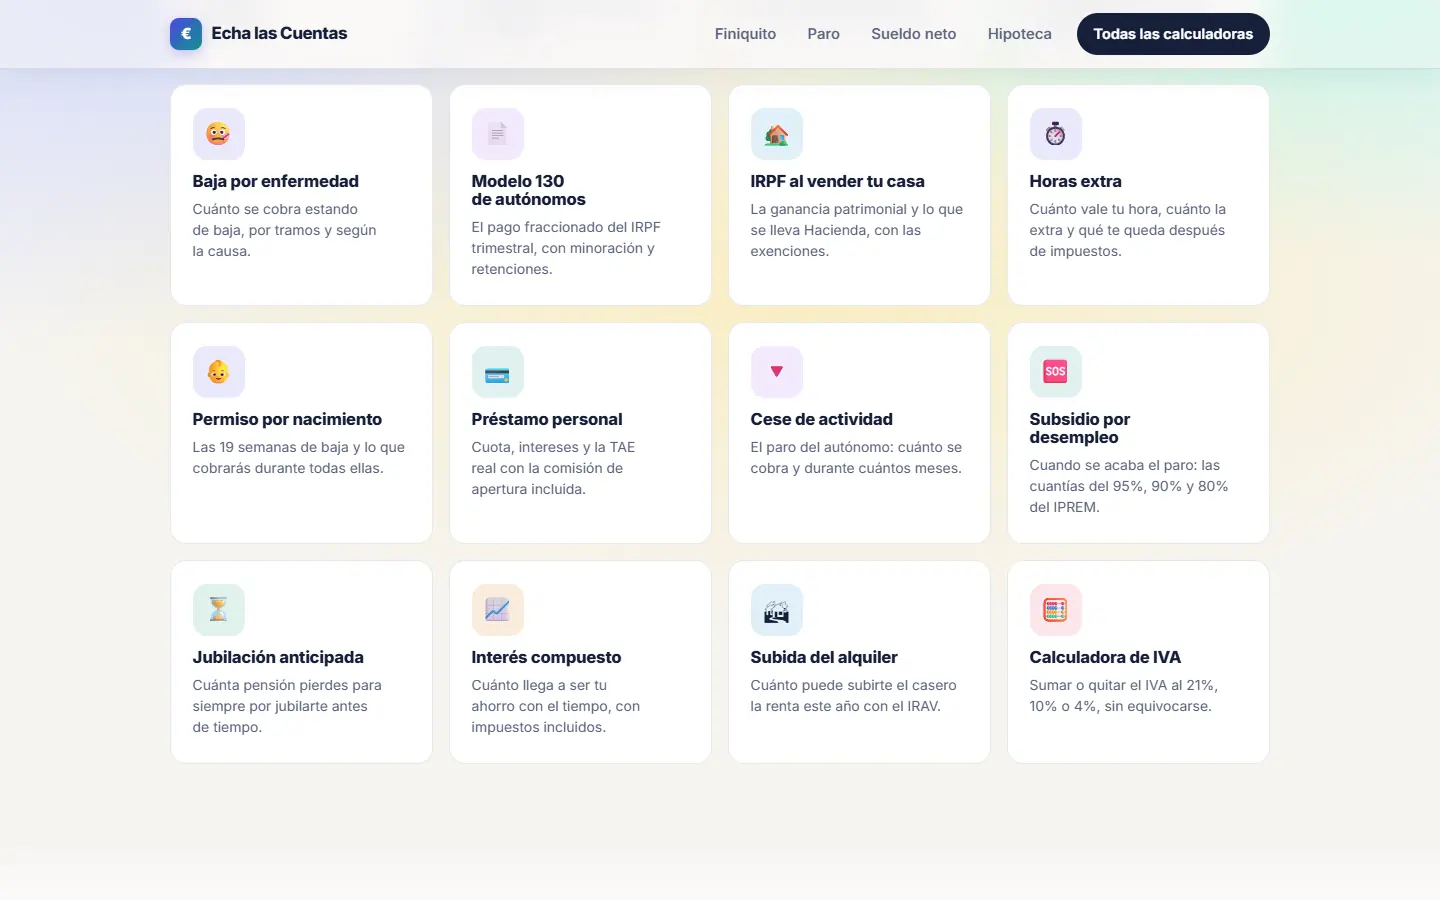Open the Jubilación anticipada title link
This screenshot has height=900, width=1440.
(278, 657)
